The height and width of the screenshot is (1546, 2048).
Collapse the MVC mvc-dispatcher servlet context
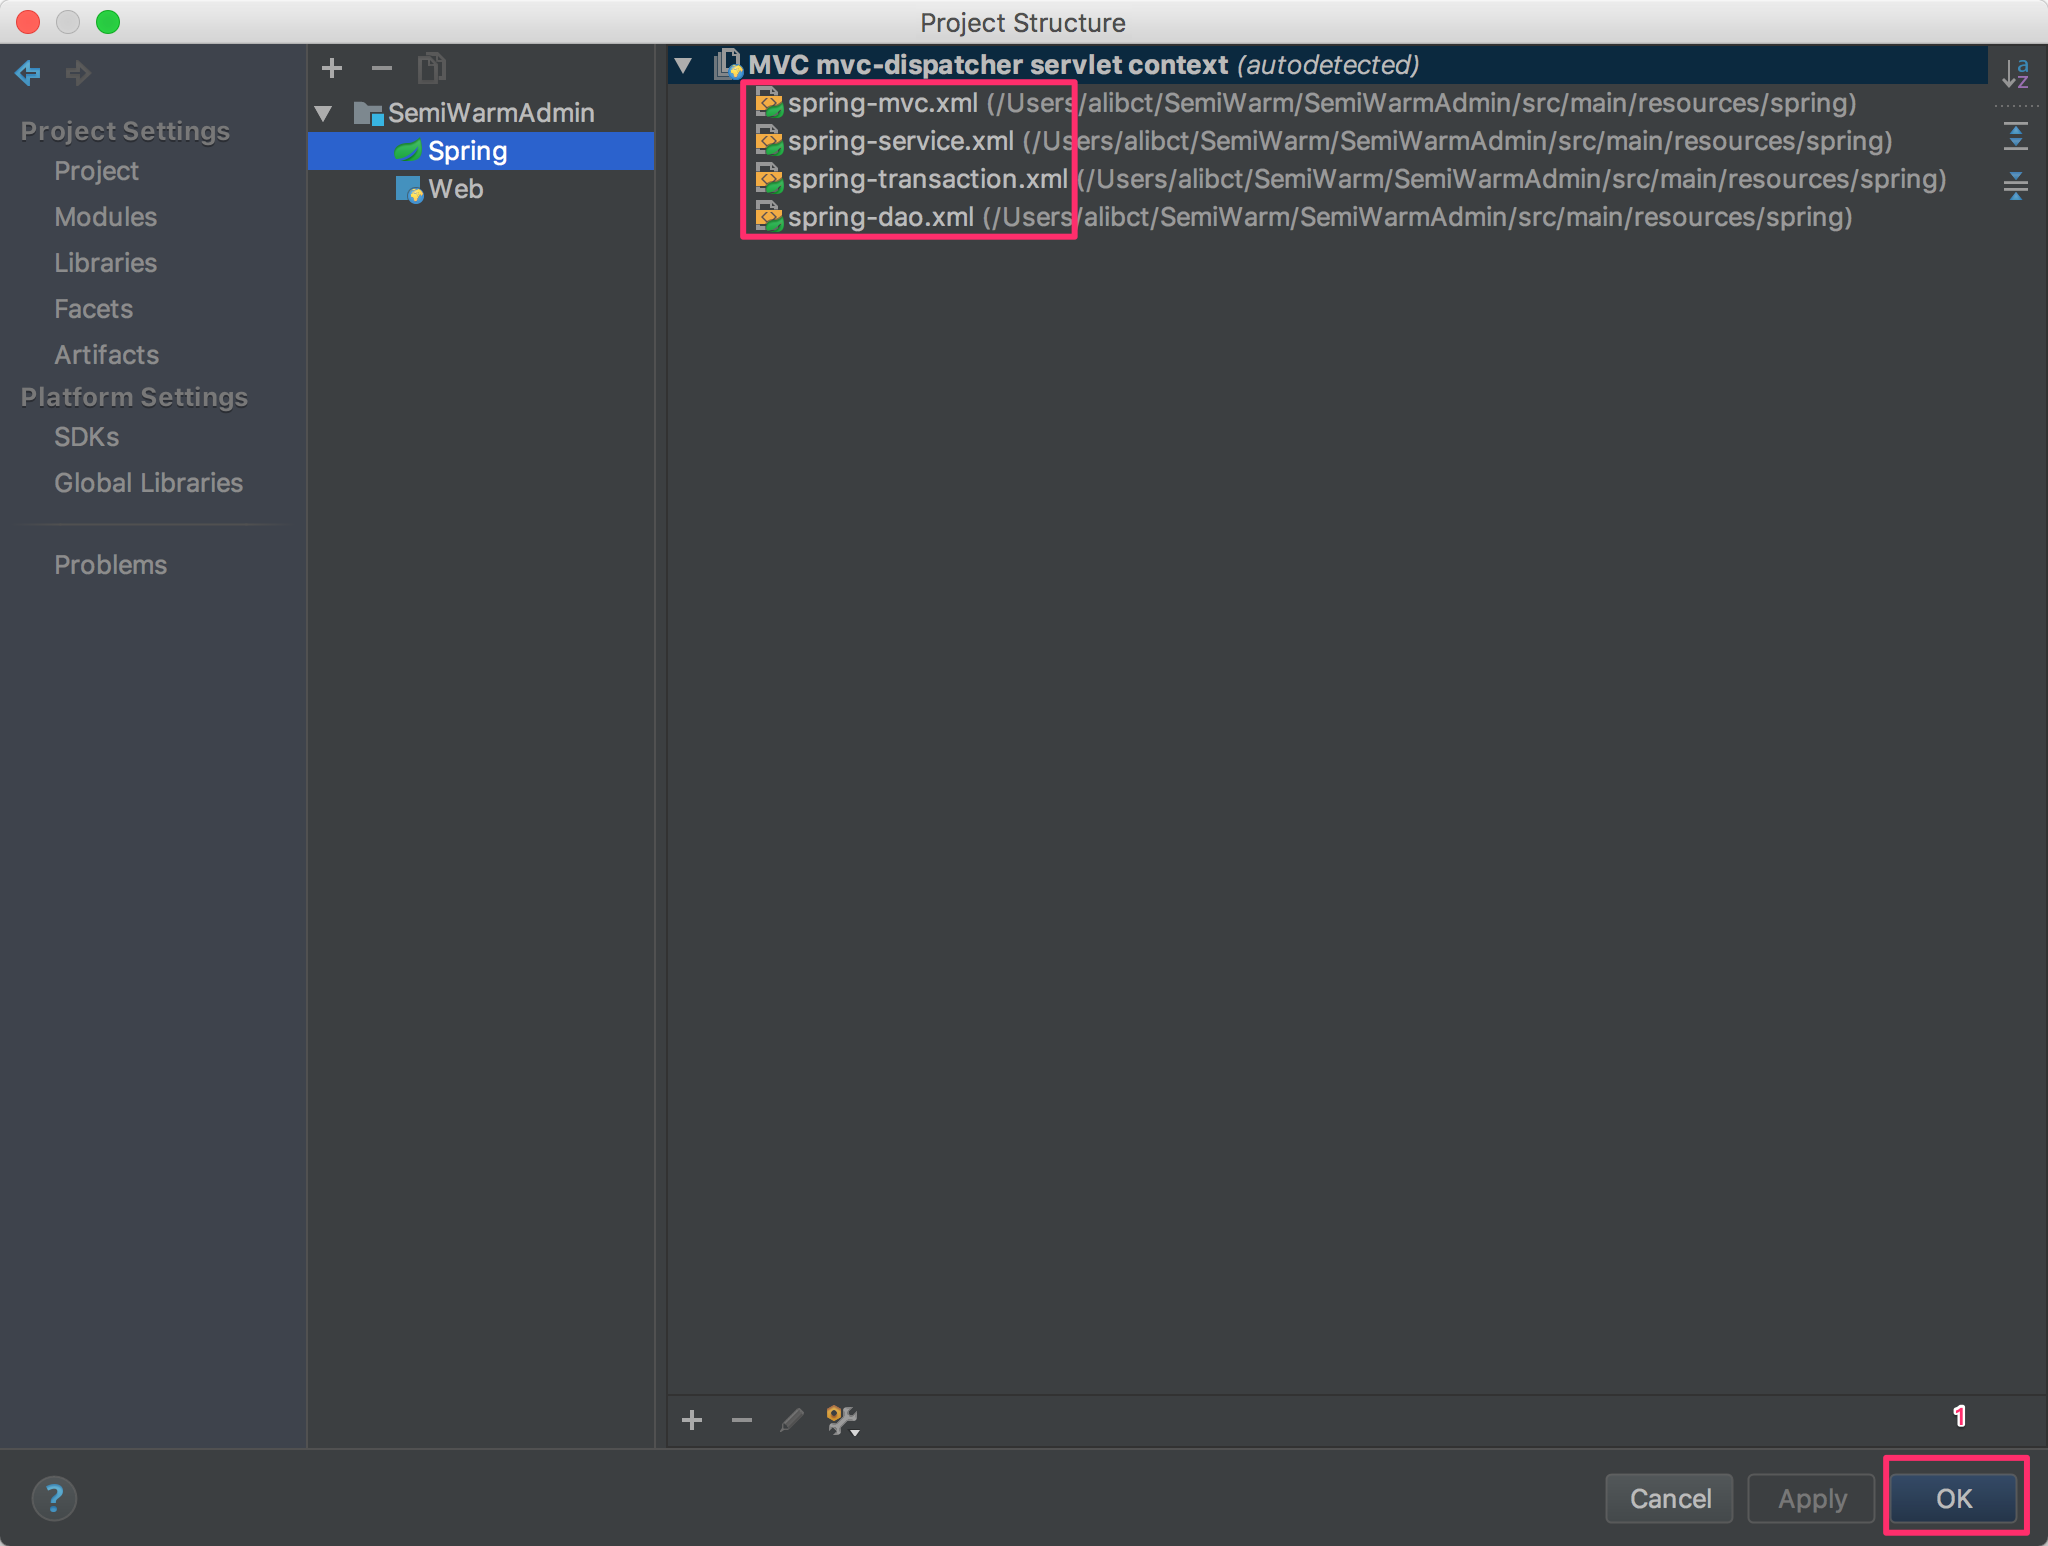pos(683,66)
